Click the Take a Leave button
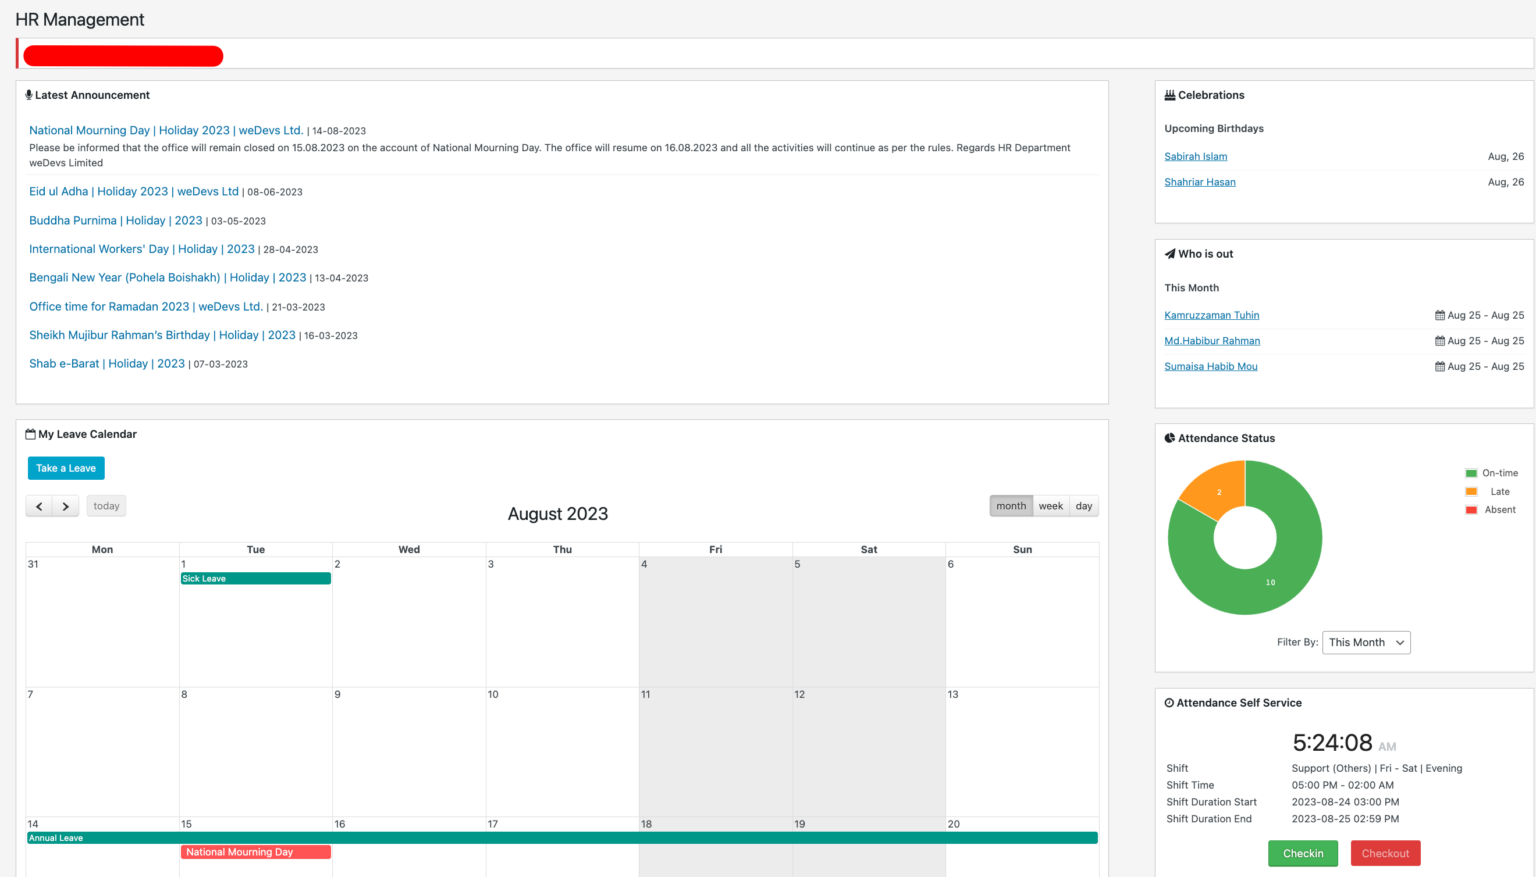Viewport: 1536px width, 877px height. coord(66,468)
